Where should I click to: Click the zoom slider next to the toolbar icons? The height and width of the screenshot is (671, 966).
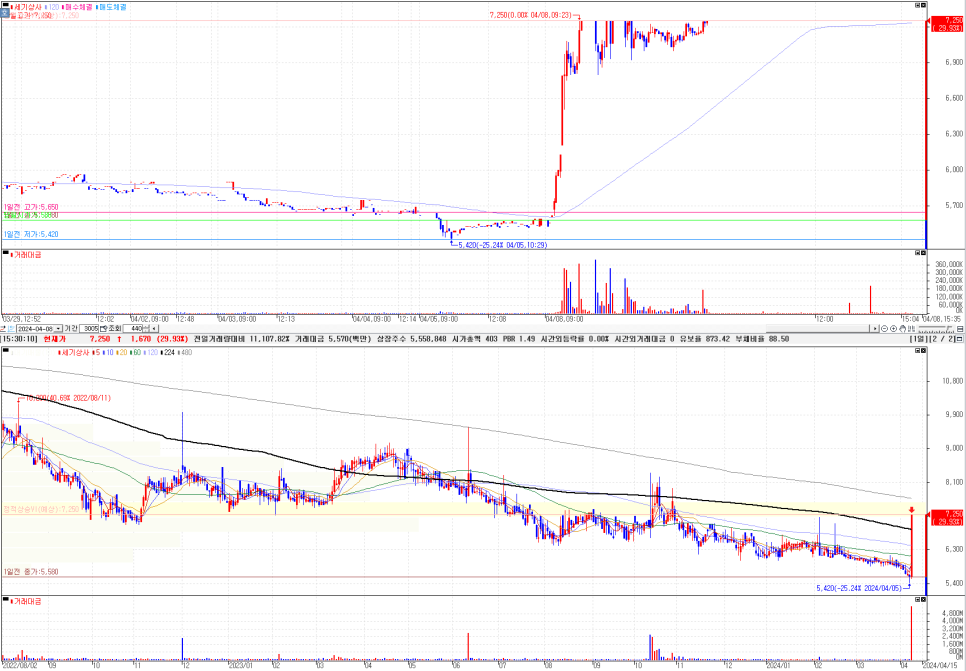[937, 329]
